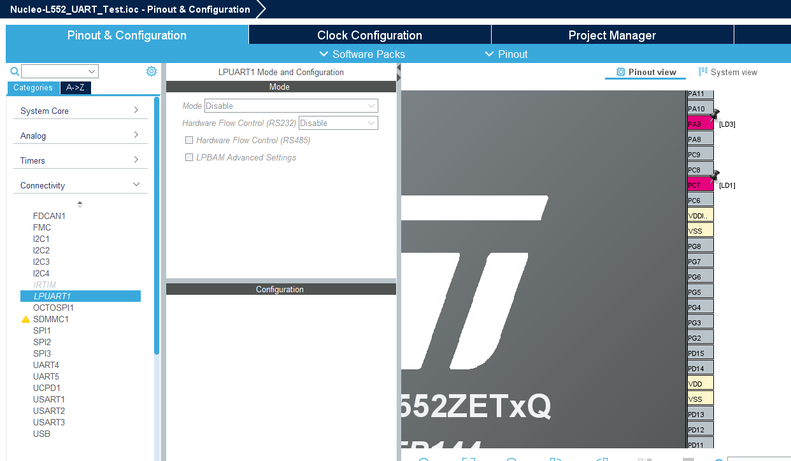Select I2C1 peripheral
The width and height of the screenshot is (791, 461).
[x=41, y=239]
